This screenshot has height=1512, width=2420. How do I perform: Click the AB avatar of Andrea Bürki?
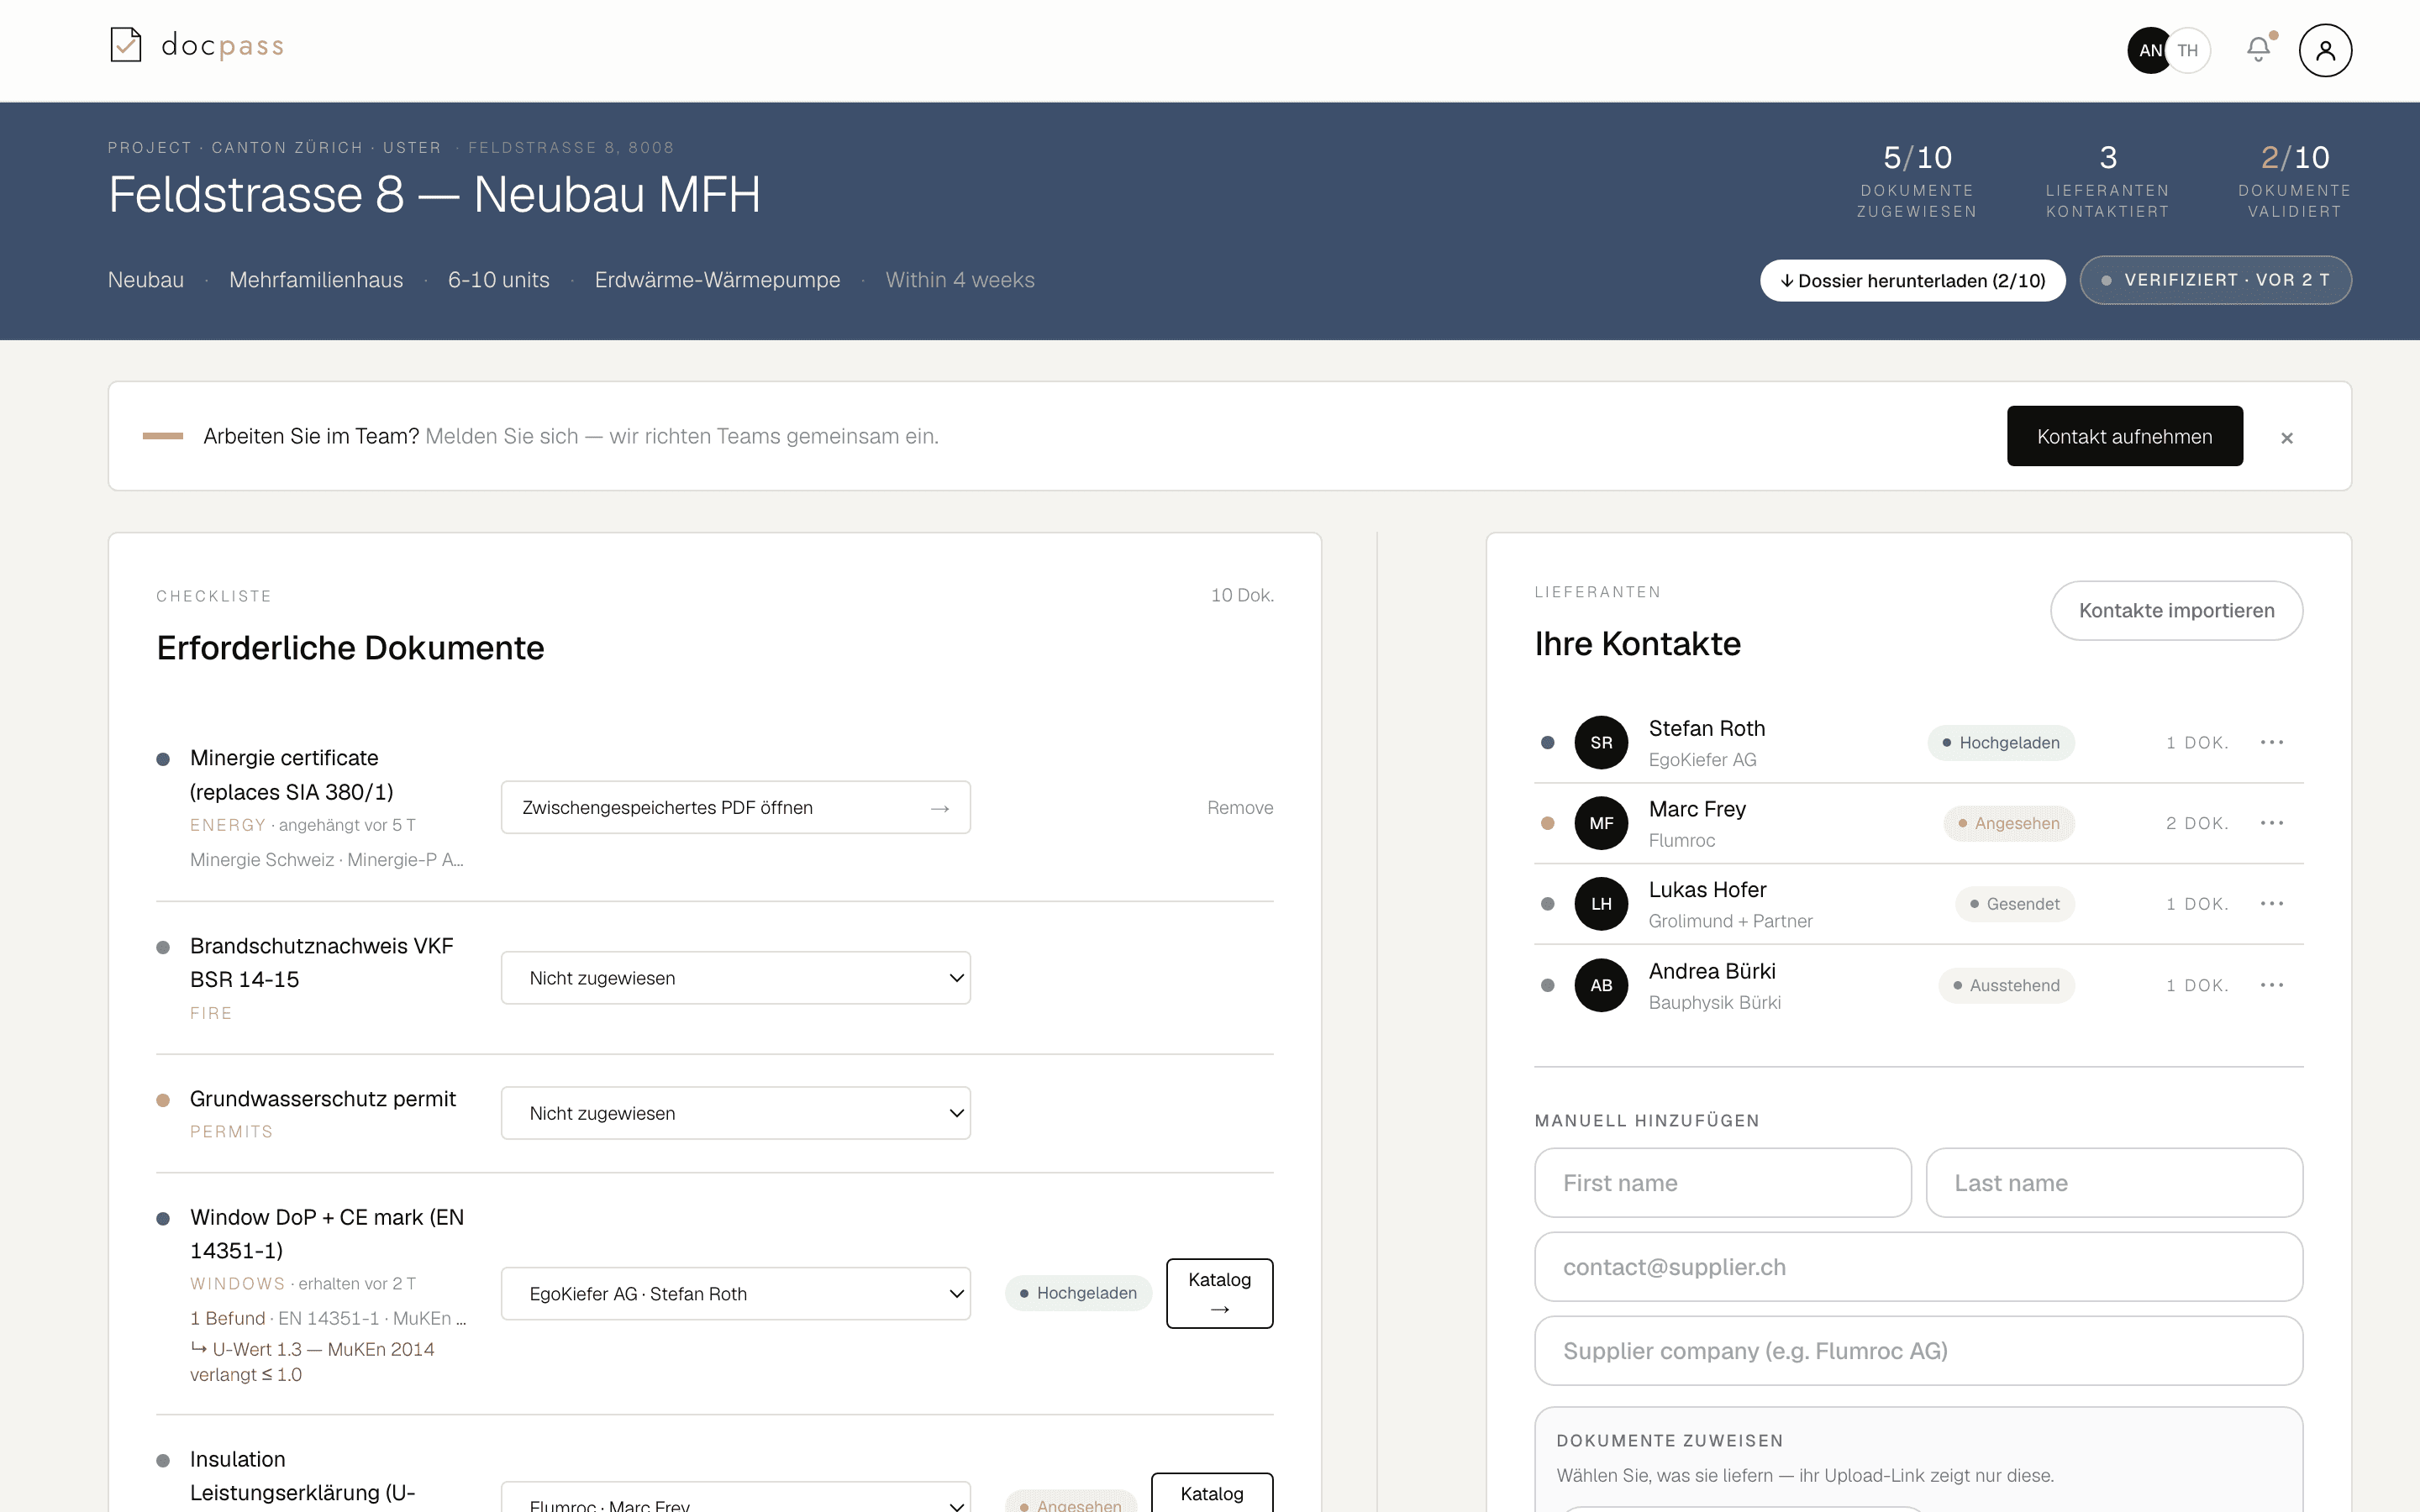(x=1601, y=985)
